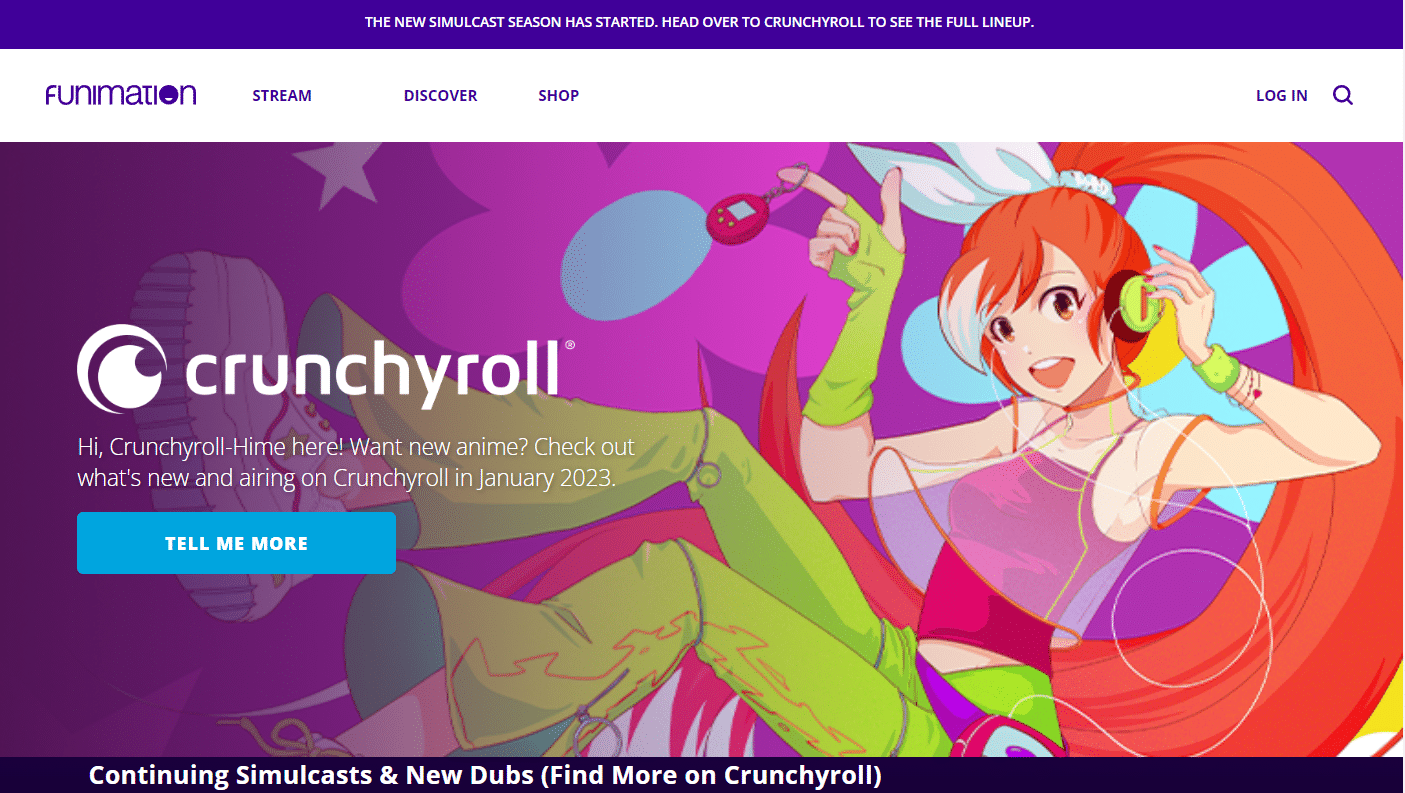1405x793 pixels.
Task: Click the Tell Me More button
Action: 236,543
